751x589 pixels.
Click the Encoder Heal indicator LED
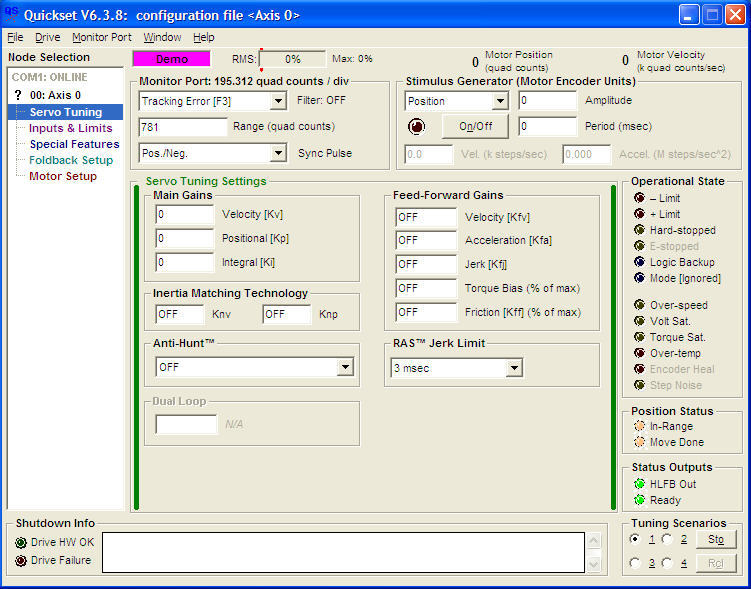[639, 369]
